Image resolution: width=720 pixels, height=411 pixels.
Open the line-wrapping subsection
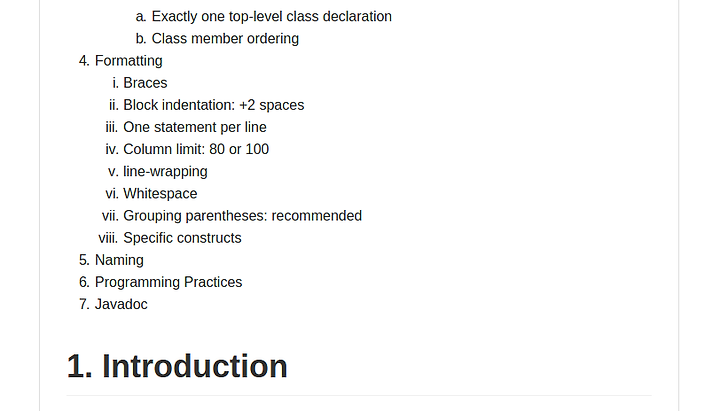(165, 171)
